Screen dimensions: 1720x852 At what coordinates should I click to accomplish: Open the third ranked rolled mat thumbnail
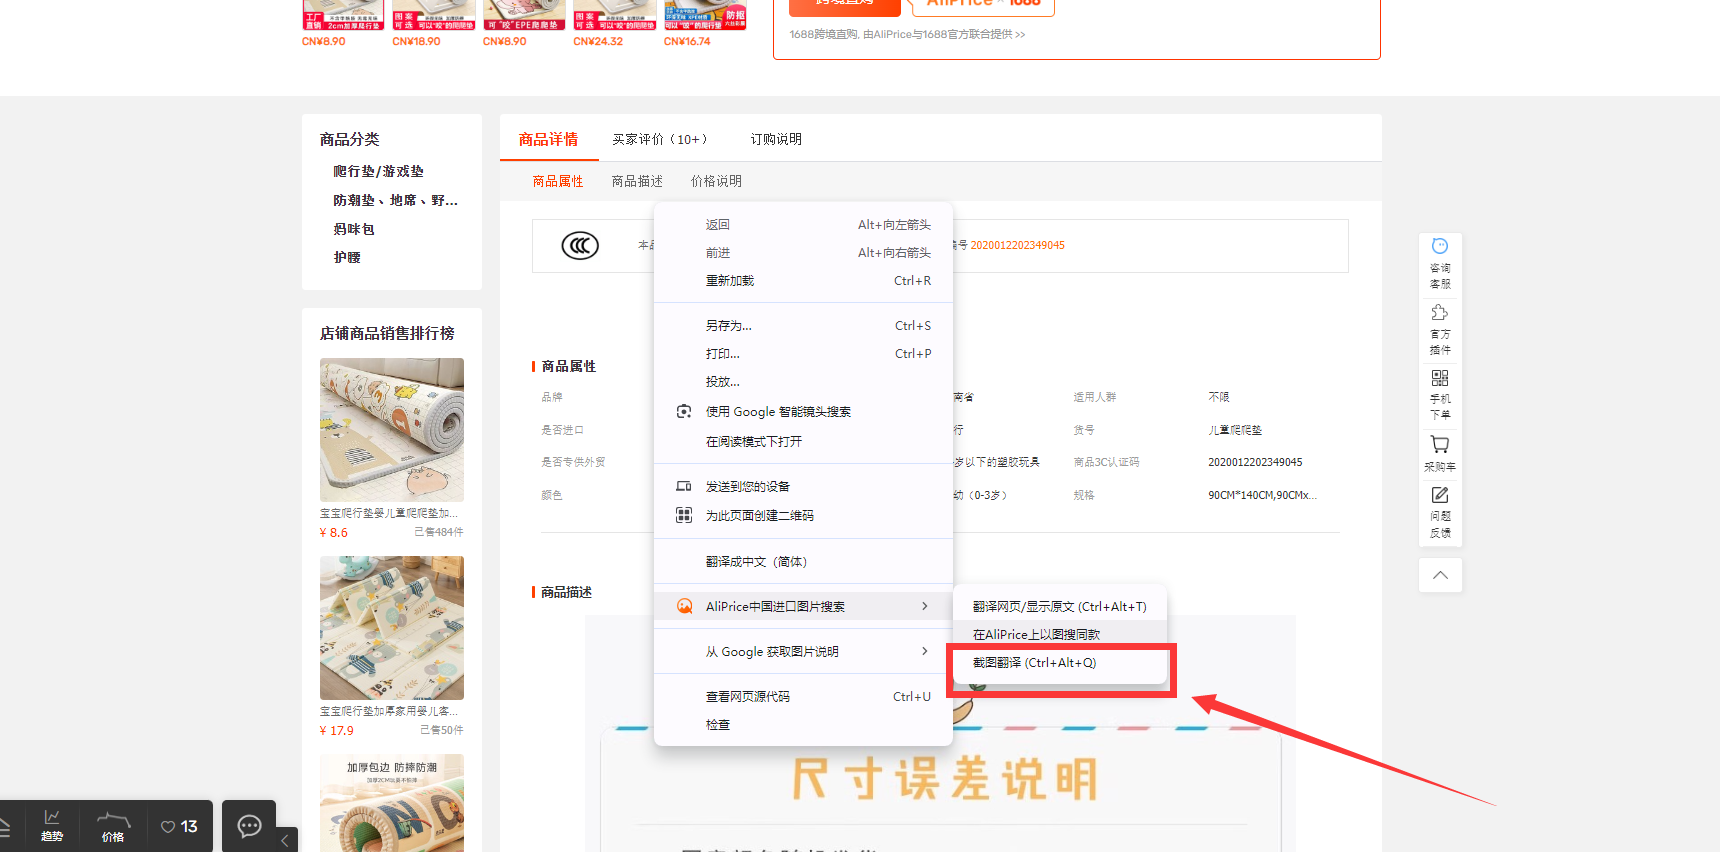click(392, 803)
